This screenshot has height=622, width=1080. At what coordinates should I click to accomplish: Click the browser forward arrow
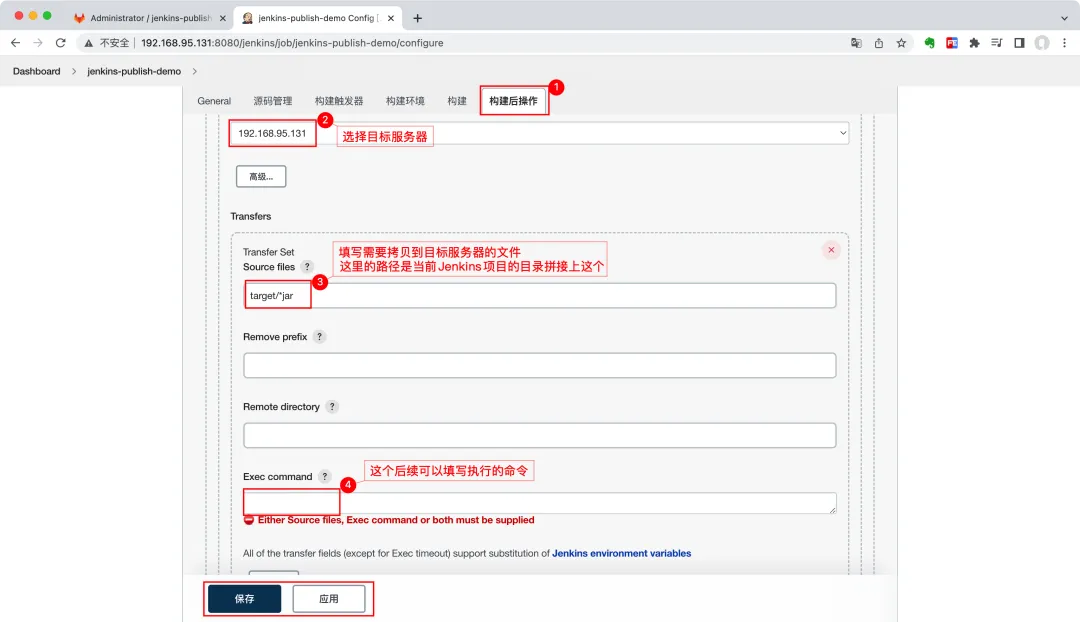[x=38, y=43]
